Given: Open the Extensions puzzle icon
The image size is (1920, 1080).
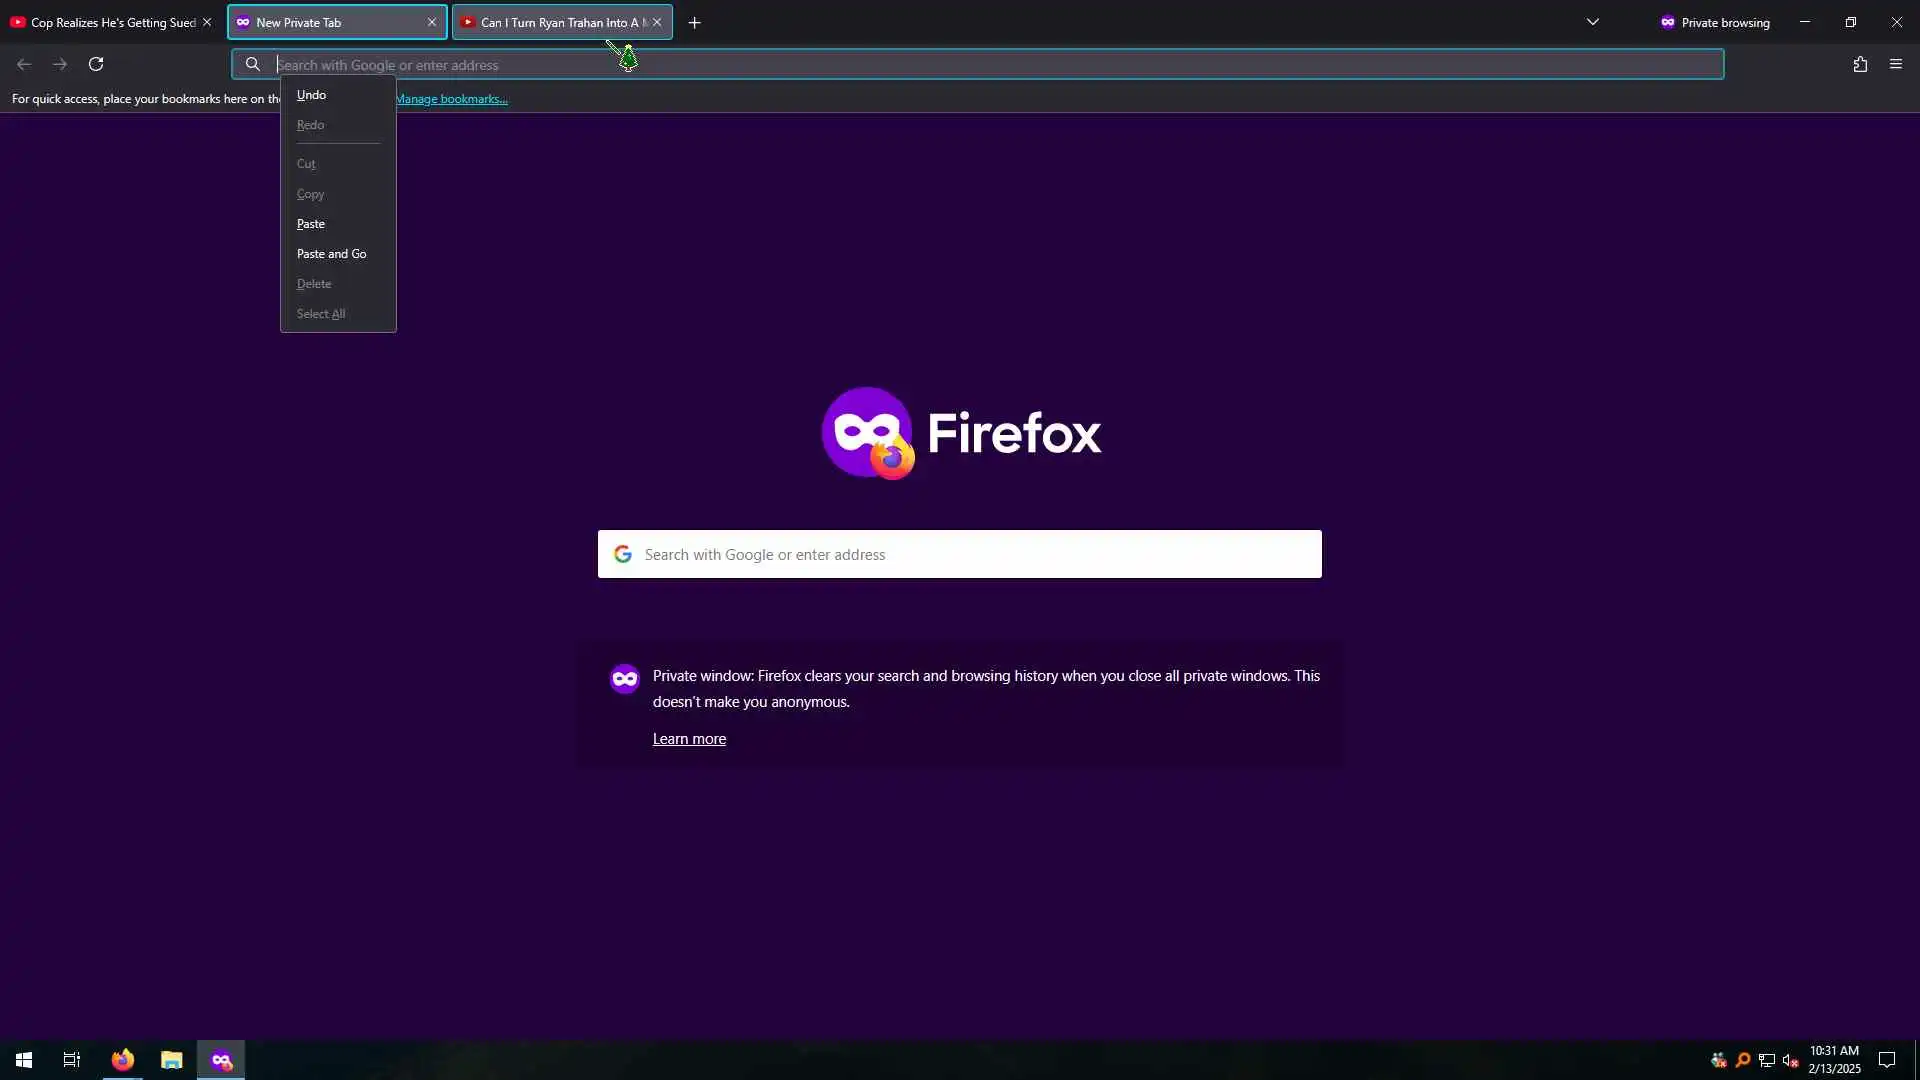Looking at the screenshot, I should (x=1860, y=64).
